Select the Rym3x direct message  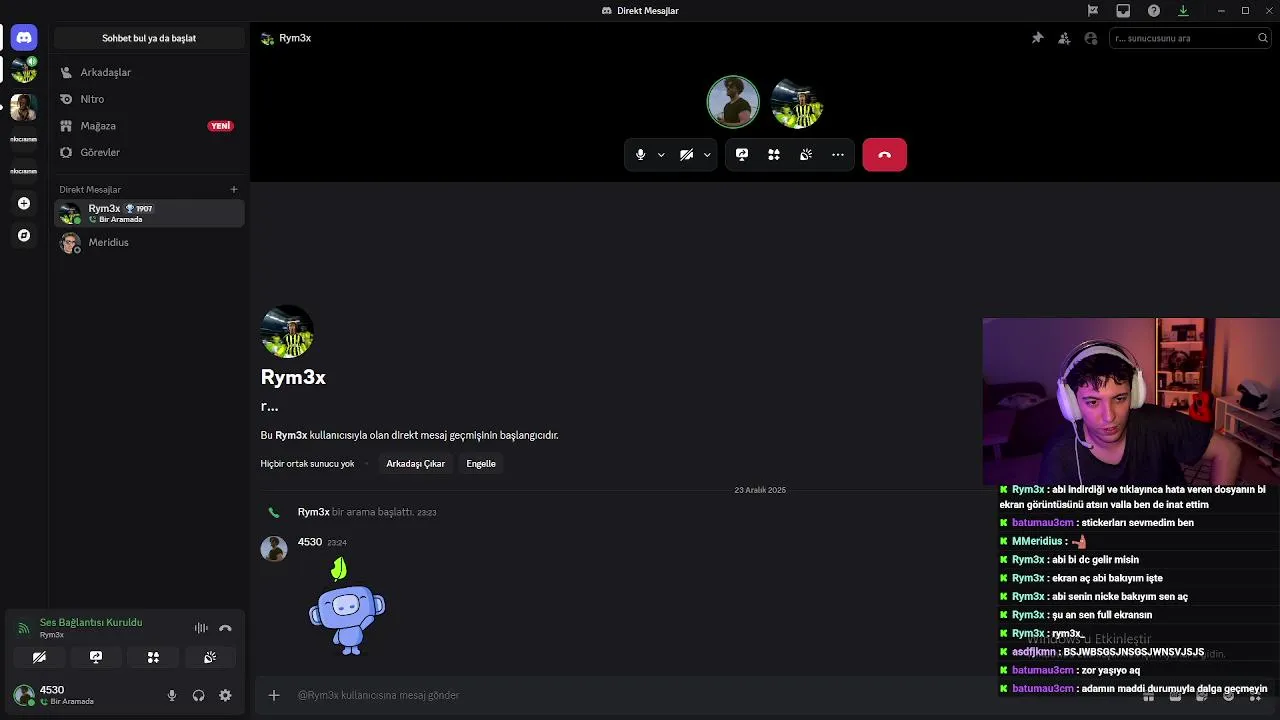pyautogui.click(x=149, y=213)
